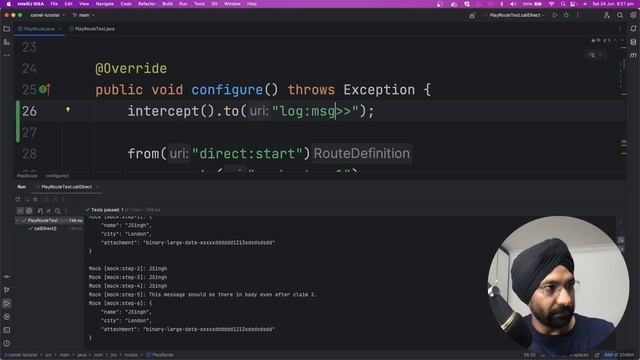
Task: Click routes in bottom navigation bar
Action: click(x=131, y=355)
